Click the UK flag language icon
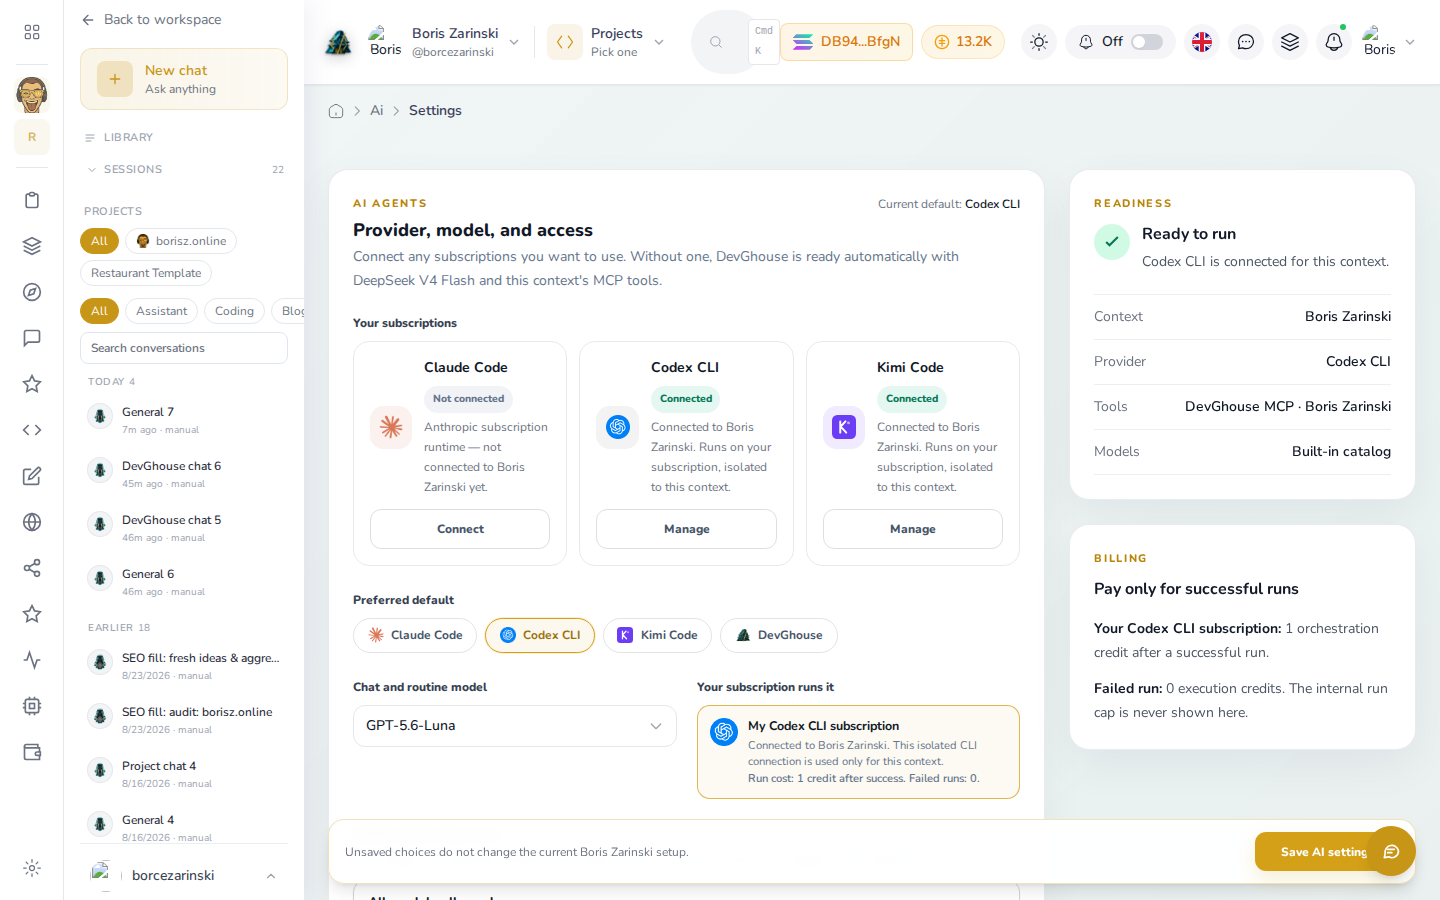This screenshot has width=1440, height=900. coord(1202,42)
